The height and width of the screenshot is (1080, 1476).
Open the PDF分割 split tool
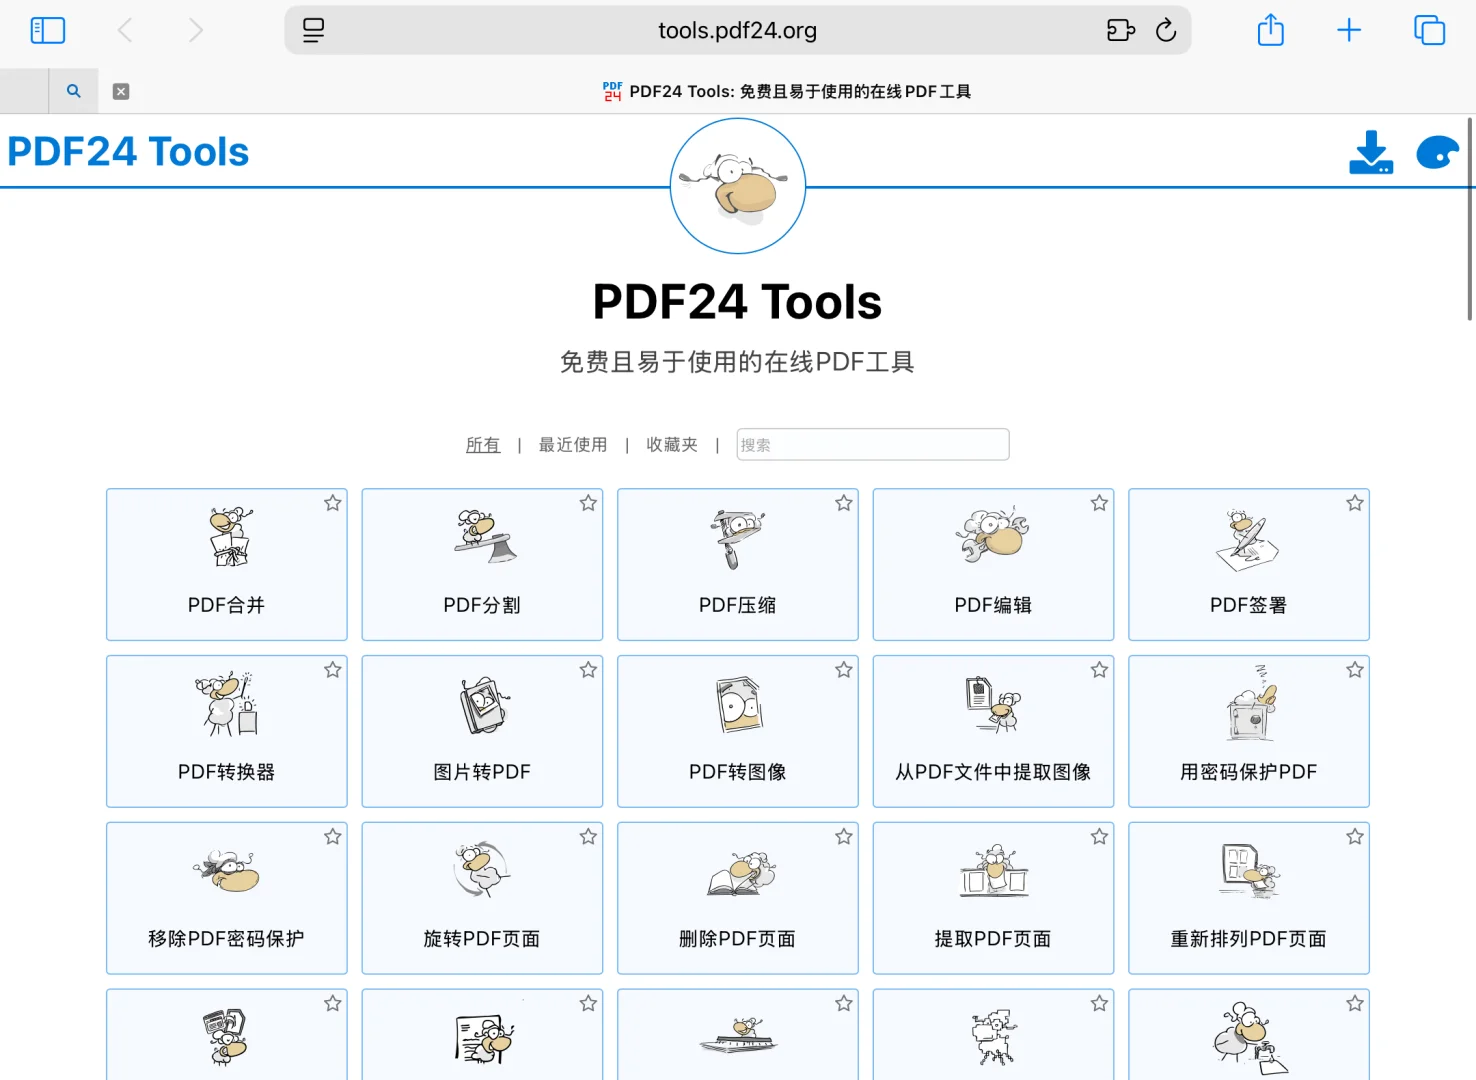482,564
